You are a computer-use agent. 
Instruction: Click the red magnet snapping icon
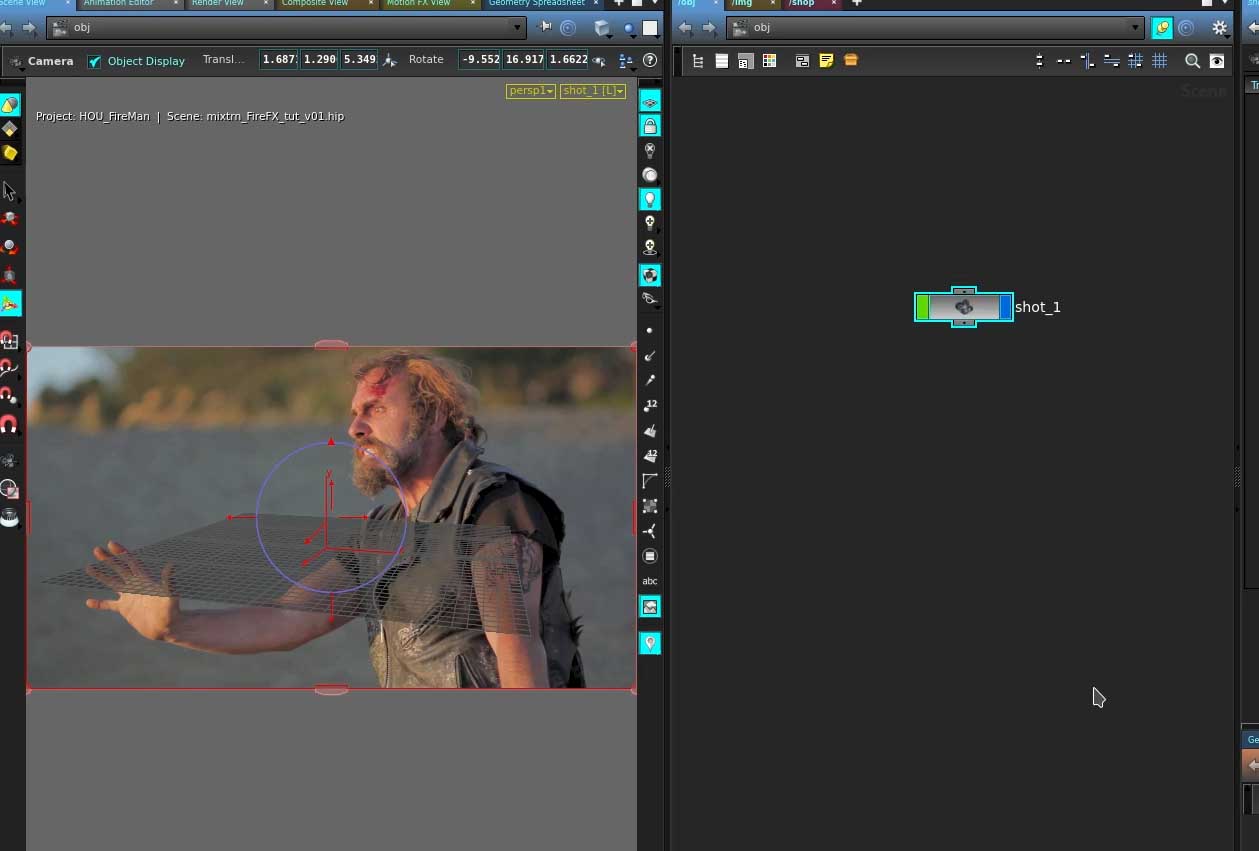9,424
